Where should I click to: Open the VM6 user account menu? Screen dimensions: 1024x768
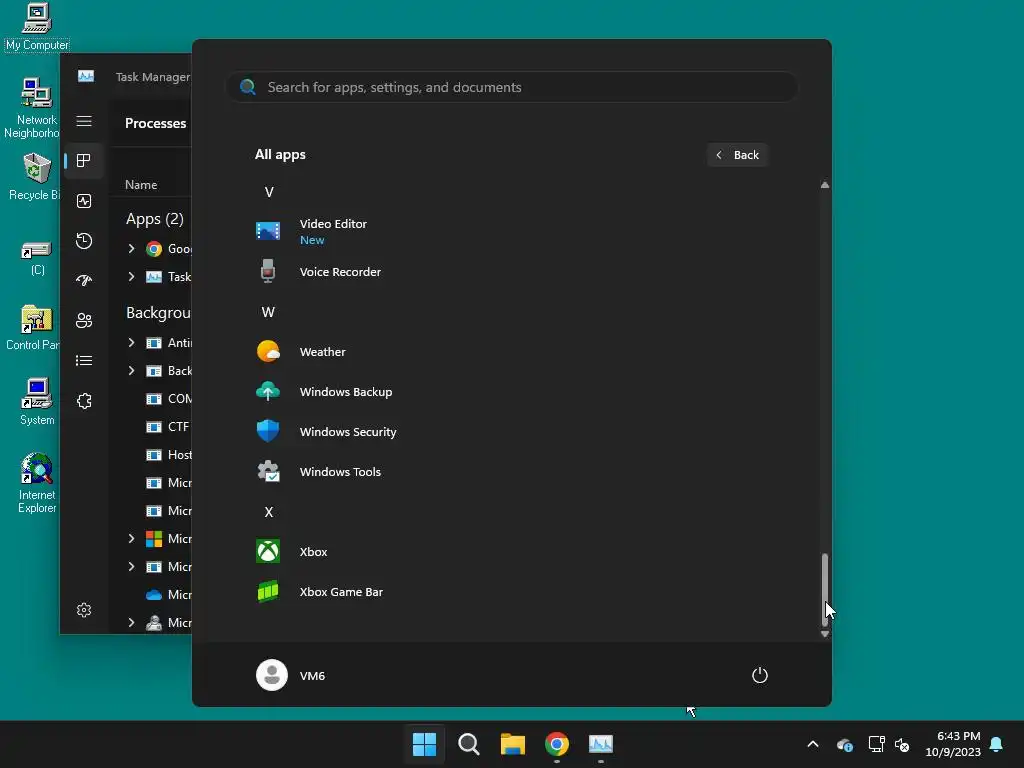click(291, 675)
